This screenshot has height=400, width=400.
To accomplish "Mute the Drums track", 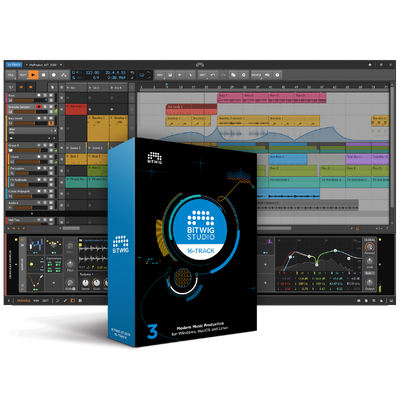I will coord(51,157).
